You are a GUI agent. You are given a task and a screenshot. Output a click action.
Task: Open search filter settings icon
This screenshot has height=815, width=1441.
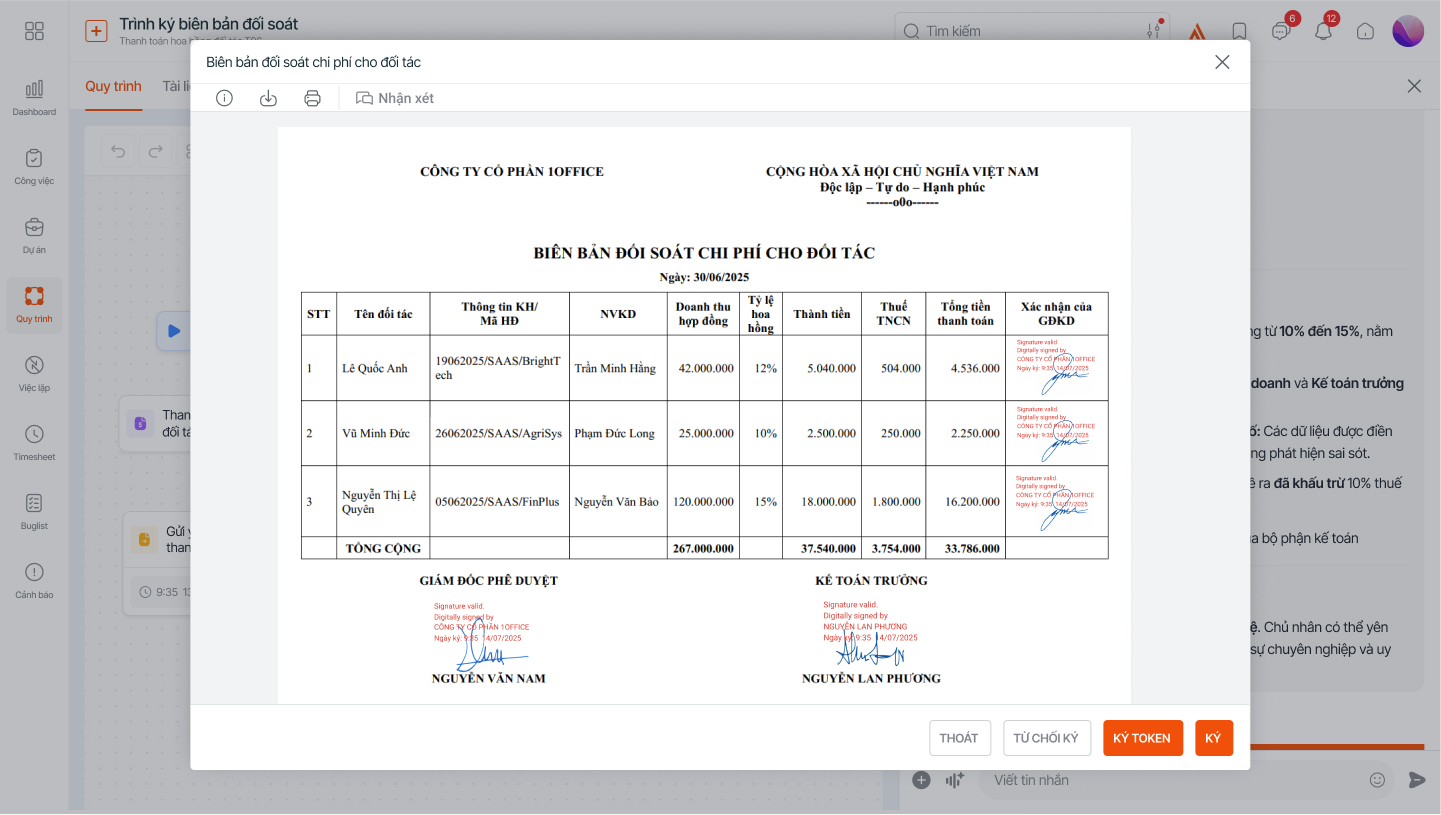tap(1155, 30)
